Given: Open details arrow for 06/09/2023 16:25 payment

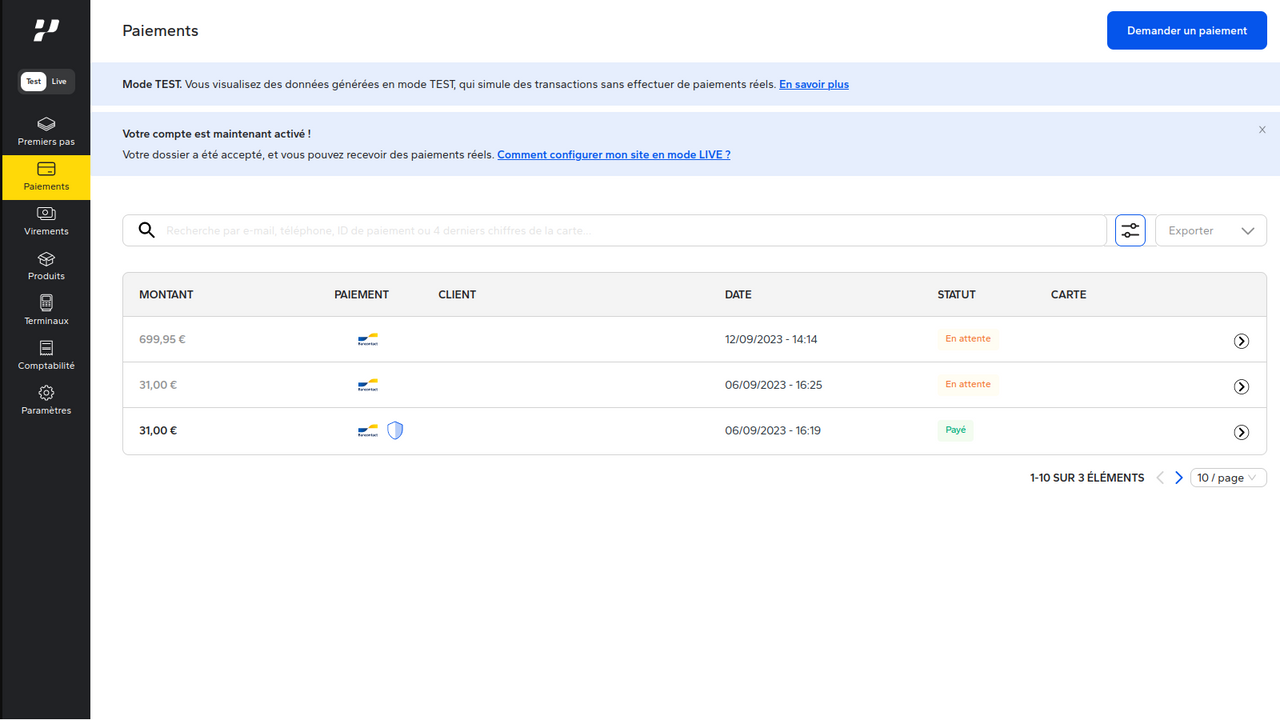Looking at the screenshot, I should pos(1241,387).
